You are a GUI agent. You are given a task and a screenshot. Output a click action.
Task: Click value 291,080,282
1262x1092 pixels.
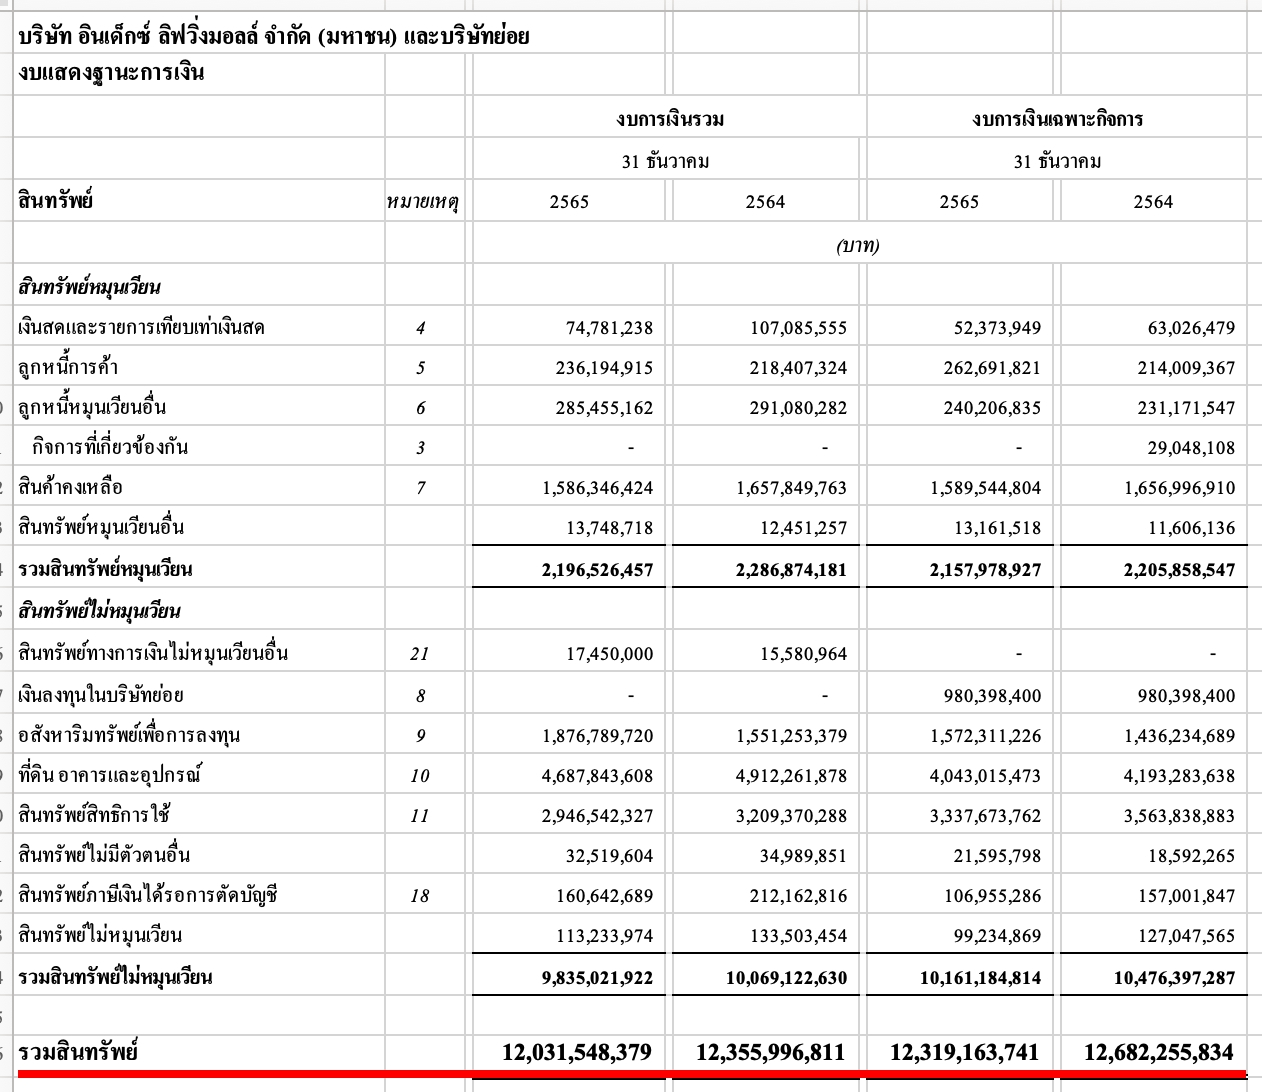click(x=798, y=408)
